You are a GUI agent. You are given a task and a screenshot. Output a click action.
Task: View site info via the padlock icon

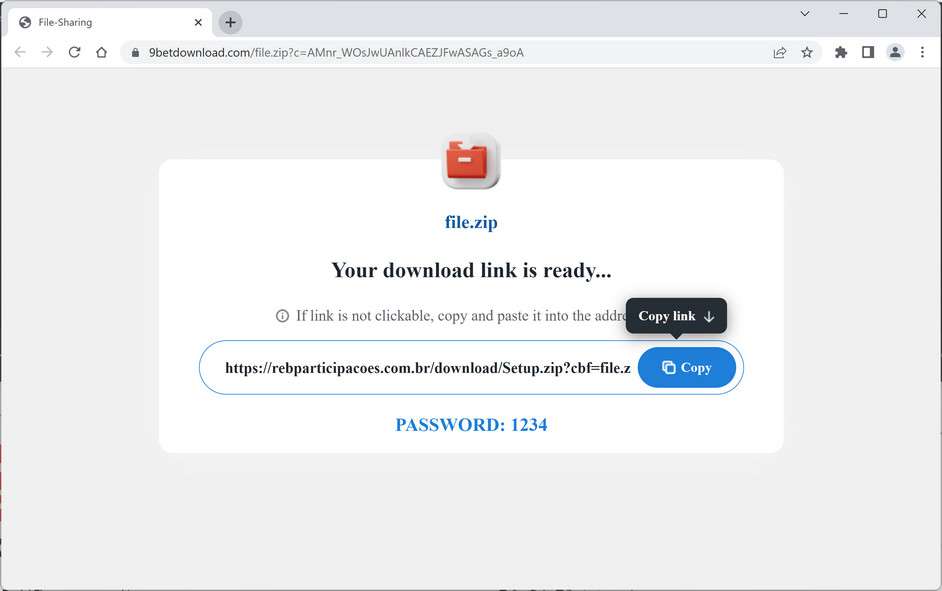coord(135,52)
